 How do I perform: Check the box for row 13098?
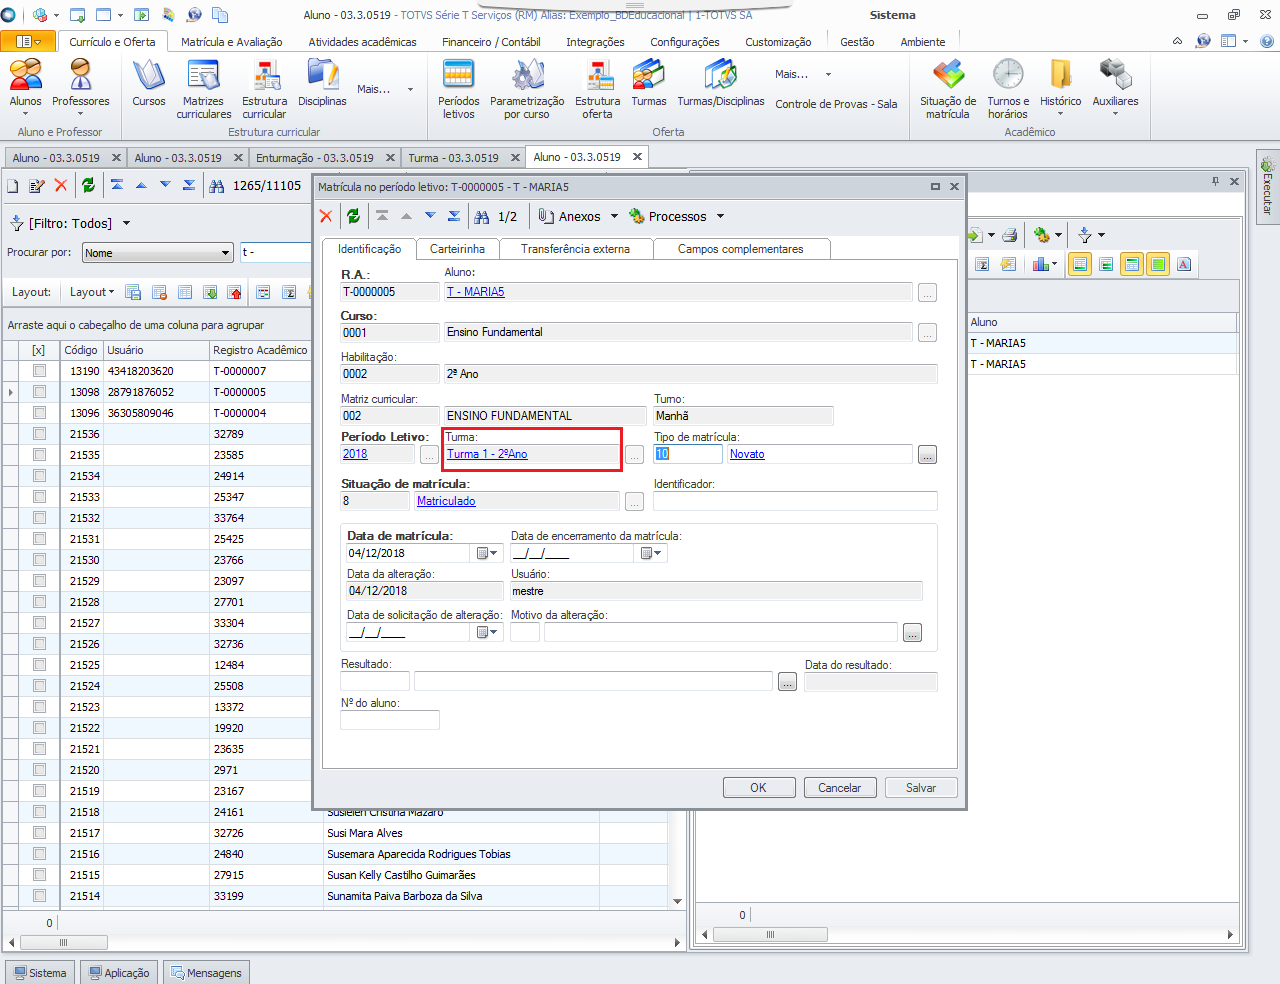(x=39, y=392)
